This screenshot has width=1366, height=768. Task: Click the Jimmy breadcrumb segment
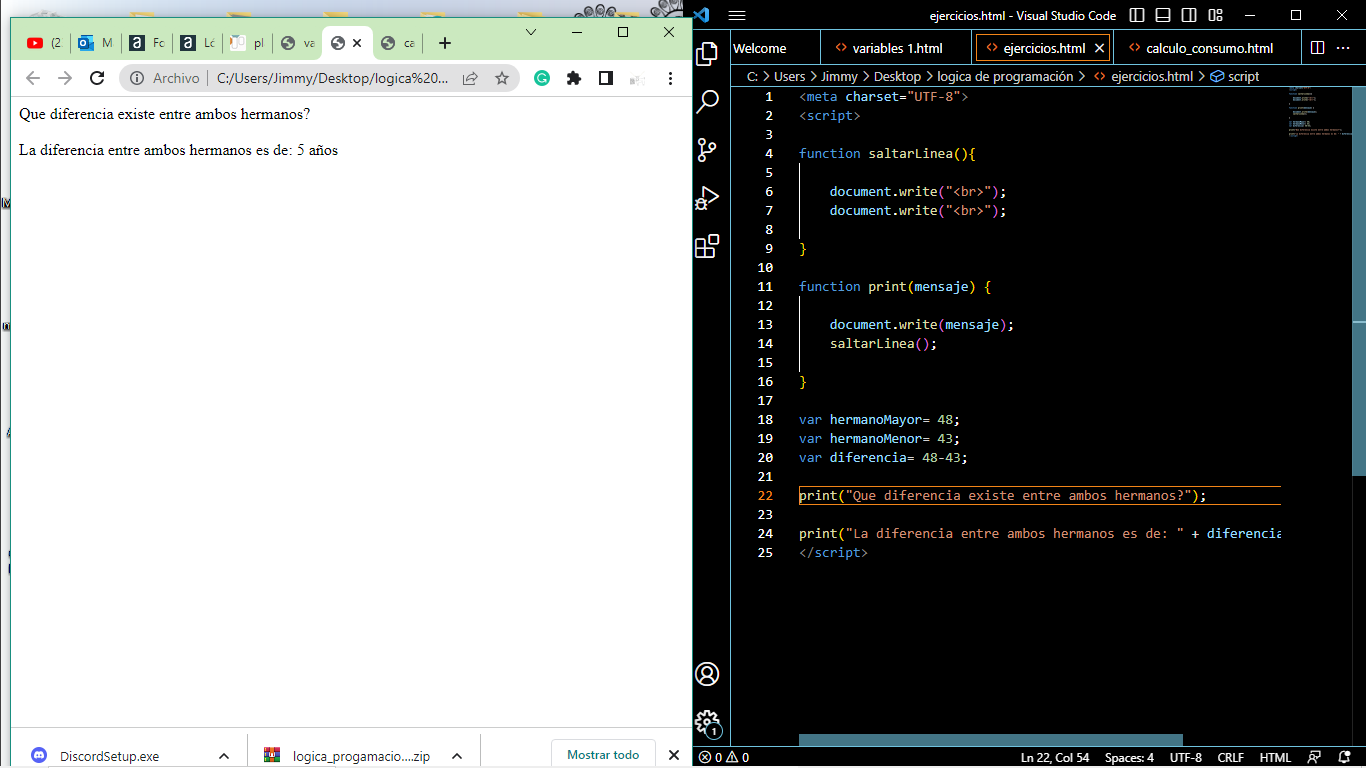pos(839,76)
